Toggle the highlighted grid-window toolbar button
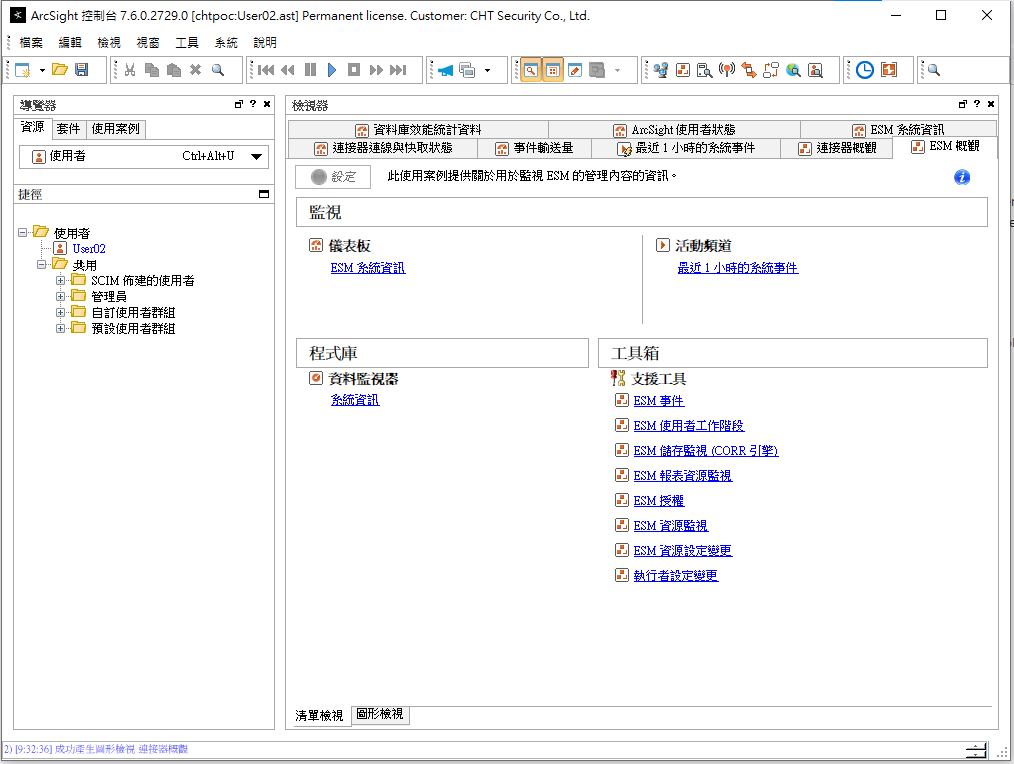This screenshot has width=1014, height=764. point(553,70)
